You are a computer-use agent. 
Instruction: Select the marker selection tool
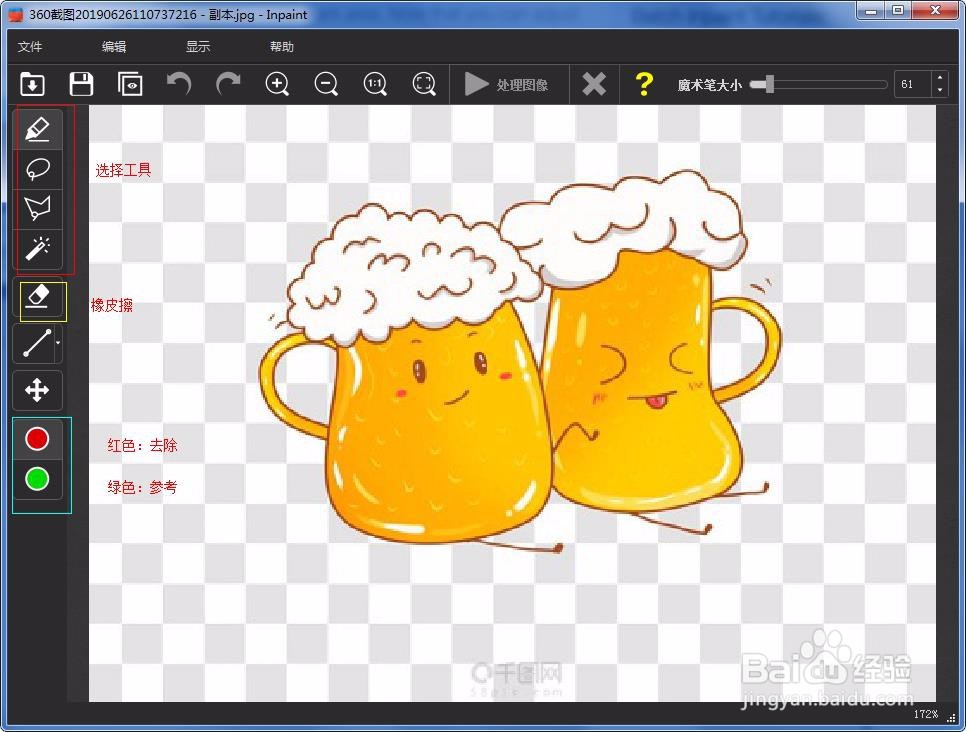pyautogui.click(x=37, y=128)
